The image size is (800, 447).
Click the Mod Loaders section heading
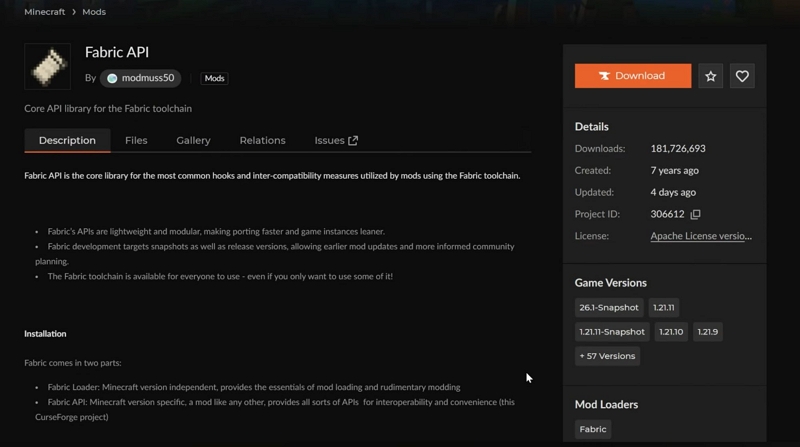pos(606,405)
